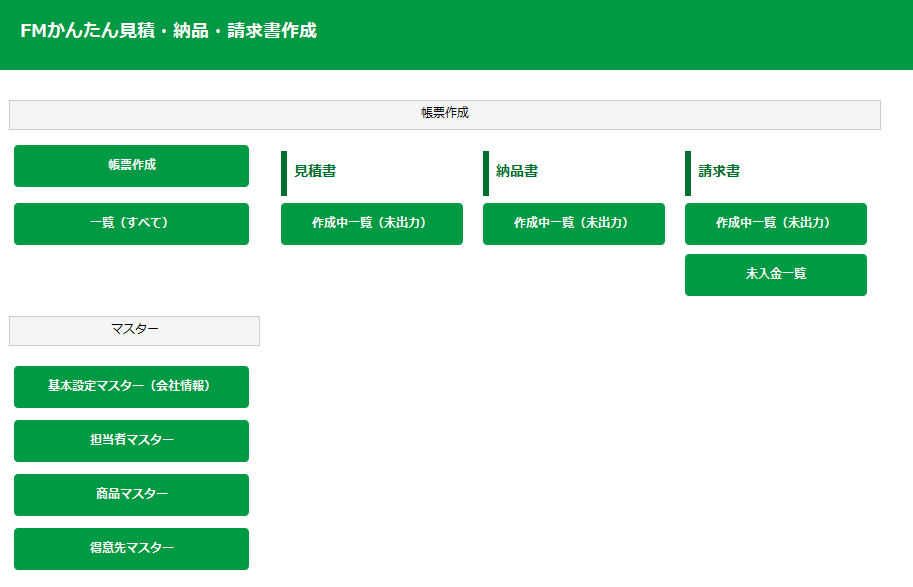Select the 商品マスター button
Screen dimensions: 913x587
131,495
